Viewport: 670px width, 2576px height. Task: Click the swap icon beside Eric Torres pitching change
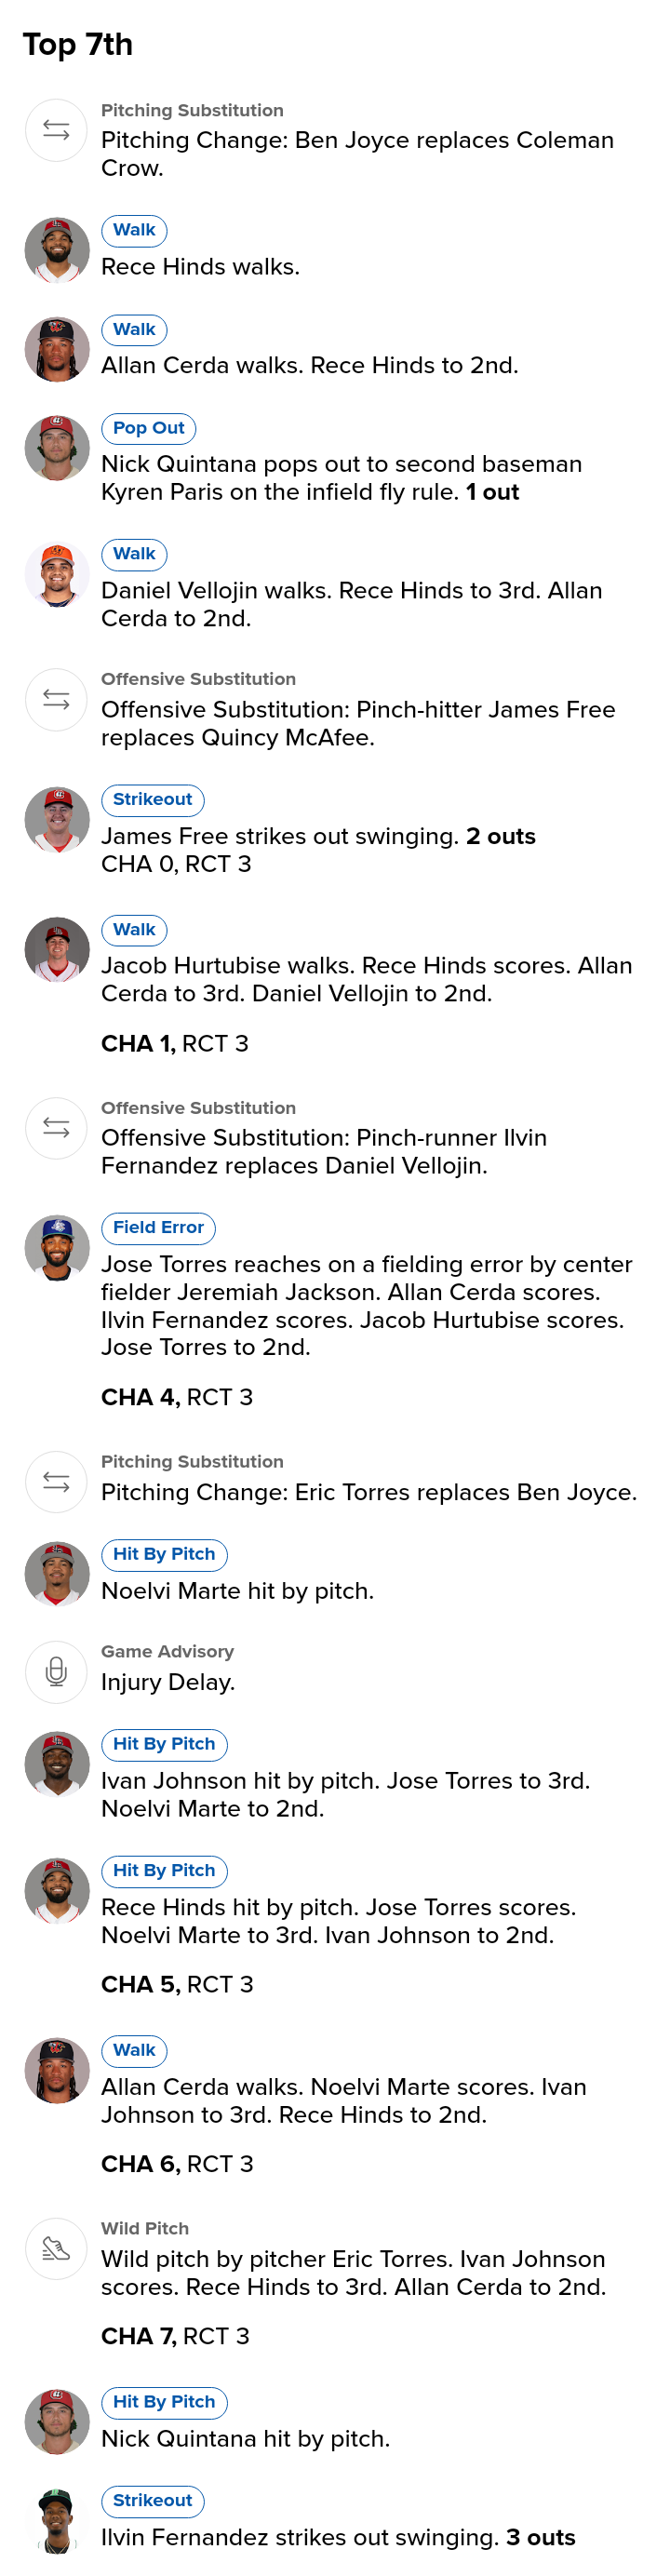(56, 1481)
